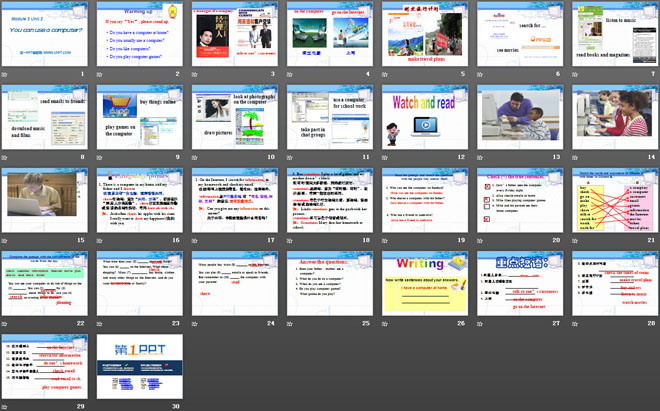Screen dimensions: 660x411
Task: Select the 'send emails to friends' slide
Action: pyautogui.click(x=47, y=115)
